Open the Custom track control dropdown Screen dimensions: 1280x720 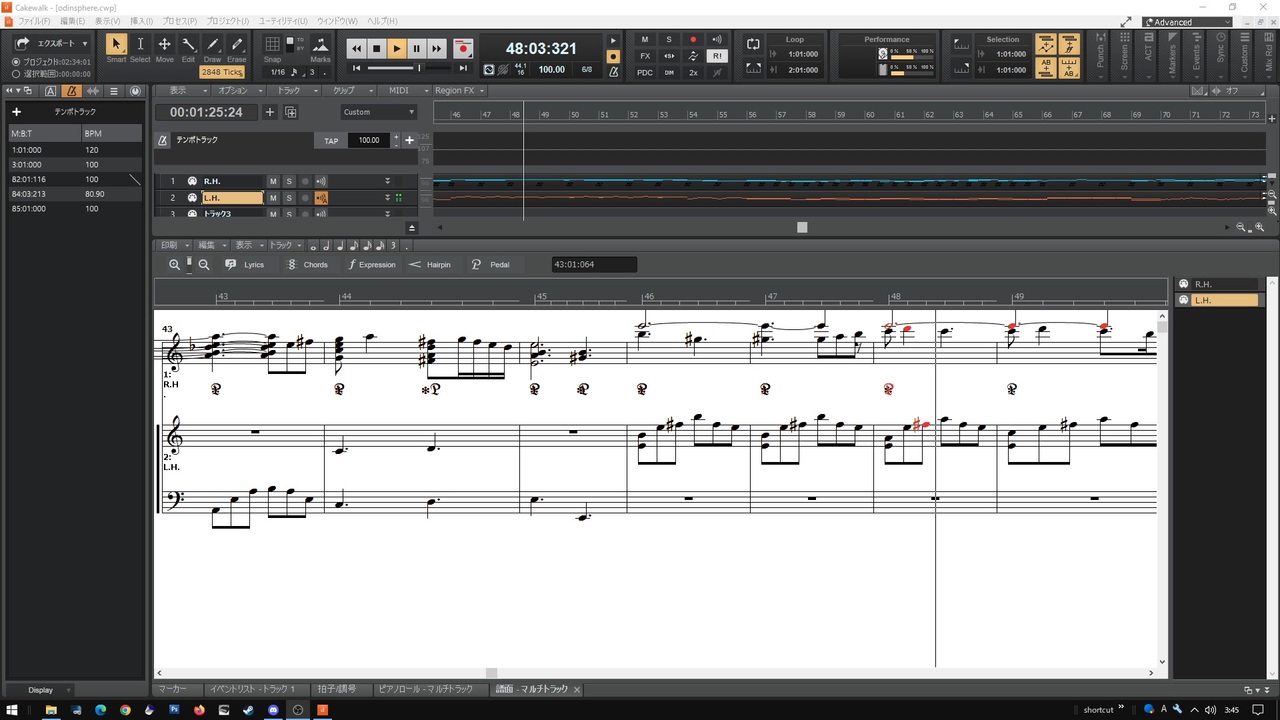pyautogui.click(x=379, y=112)
